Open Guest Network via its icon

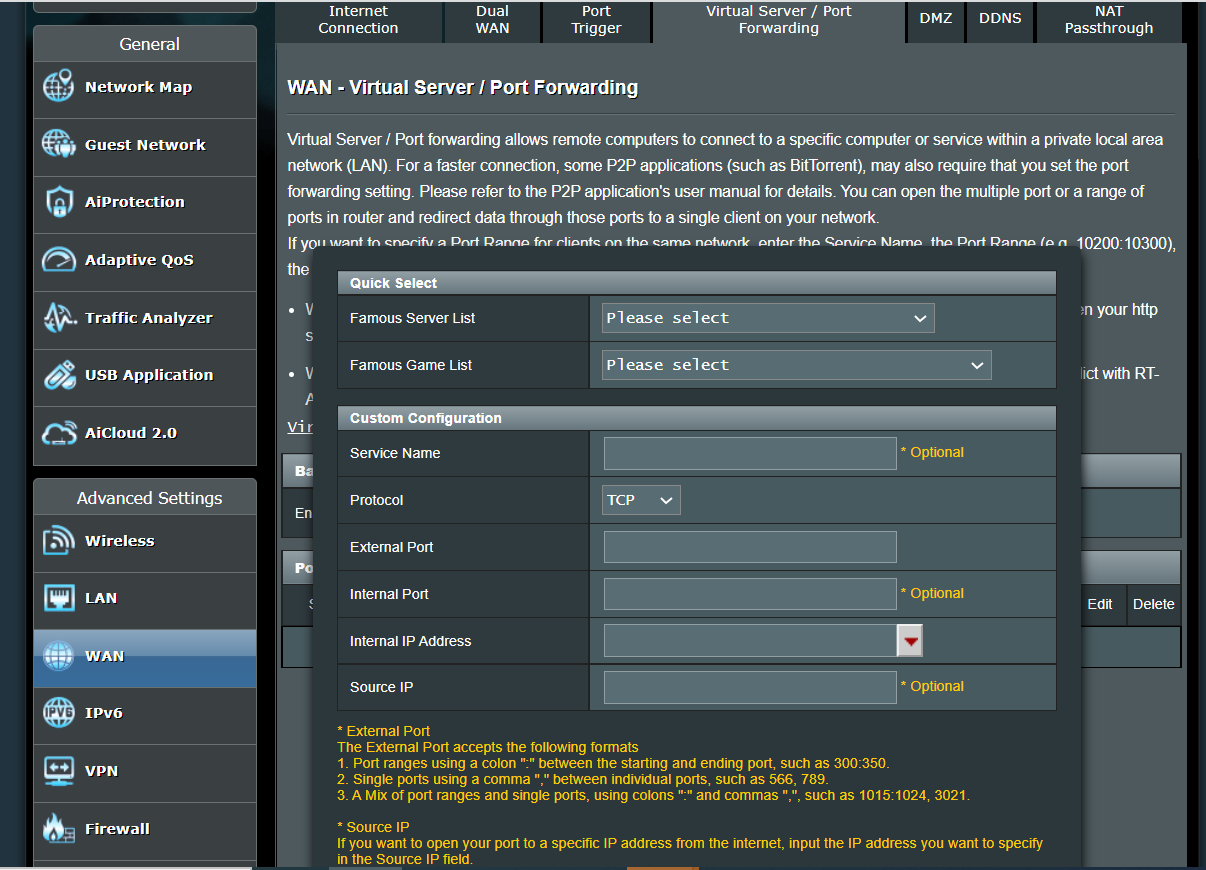(59, 145)
